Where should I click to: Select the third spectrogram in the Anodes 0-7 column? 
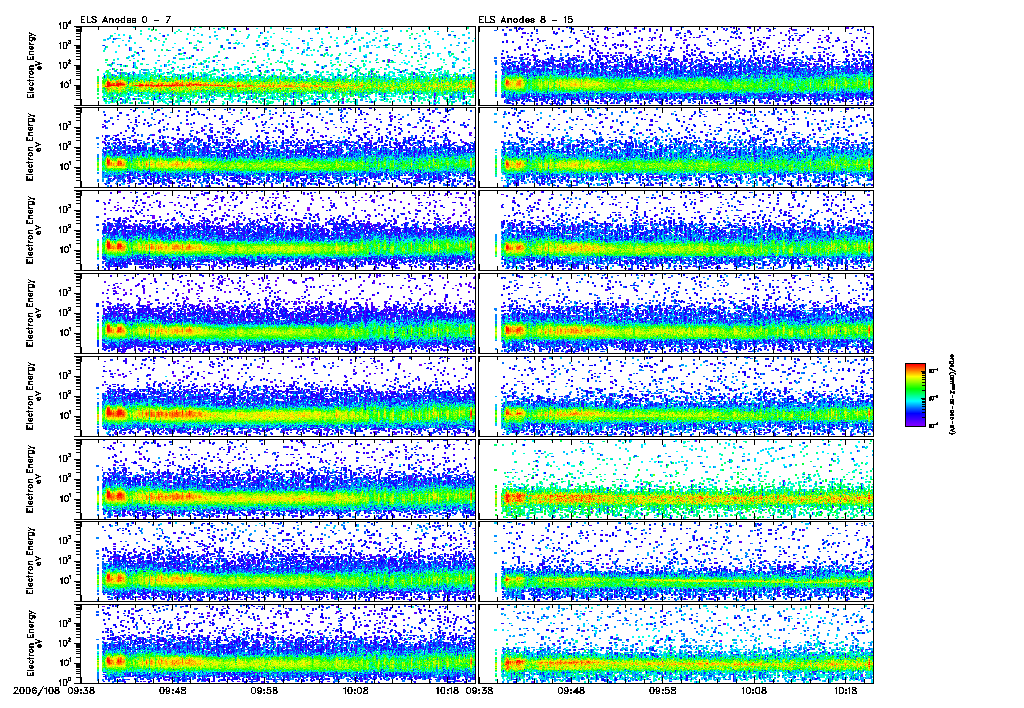(x=278, y=231)
